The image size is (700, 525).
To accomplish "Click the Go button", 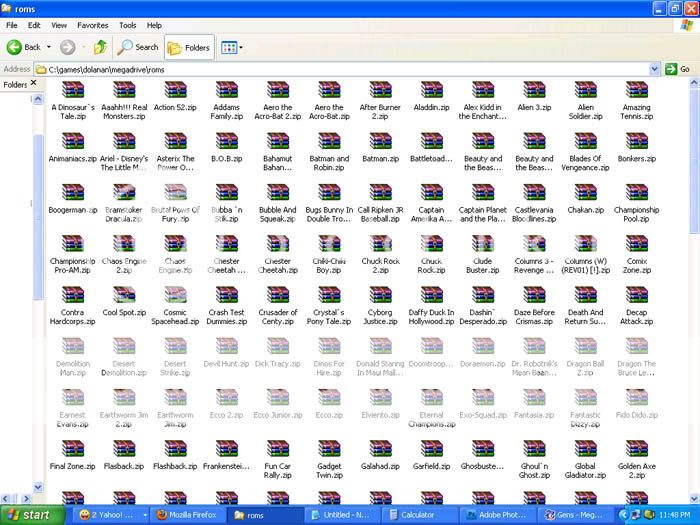I will coord(678,69).
